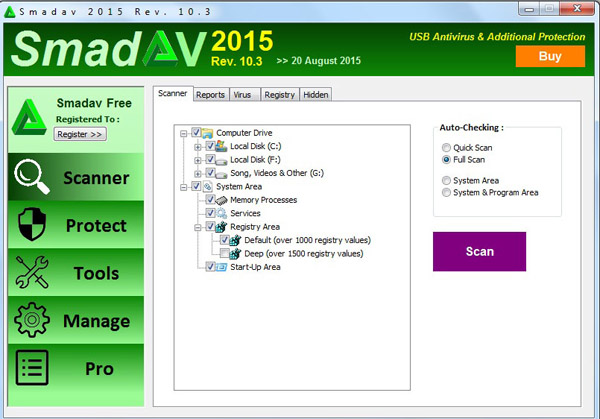600x419 pixels.
Task: Click the Start-Up Area icon
Action: click(221, 267)
